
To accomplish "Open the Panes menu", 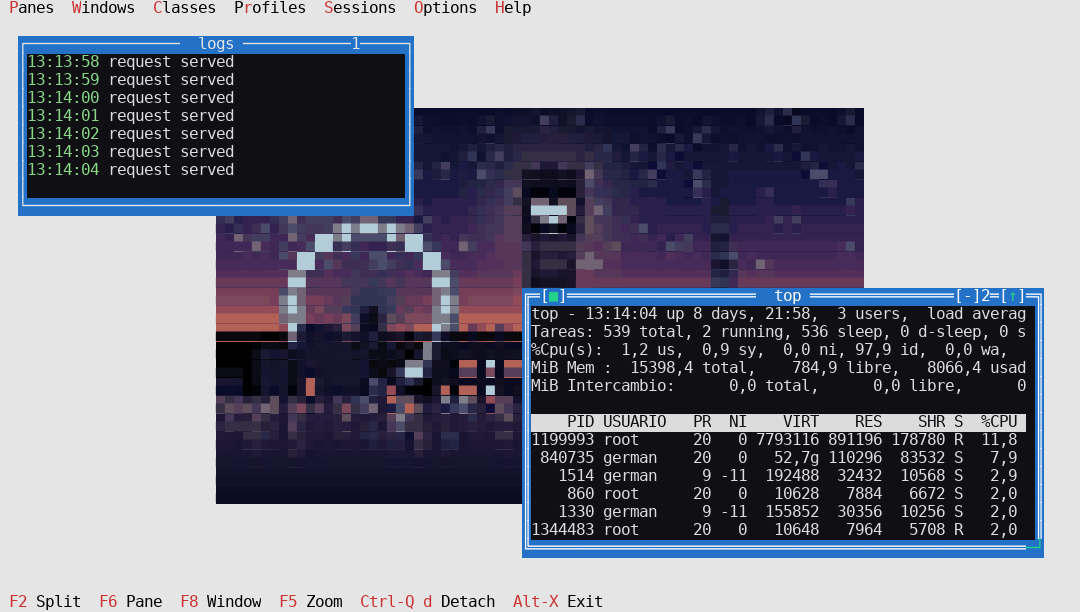I will 31,8.
